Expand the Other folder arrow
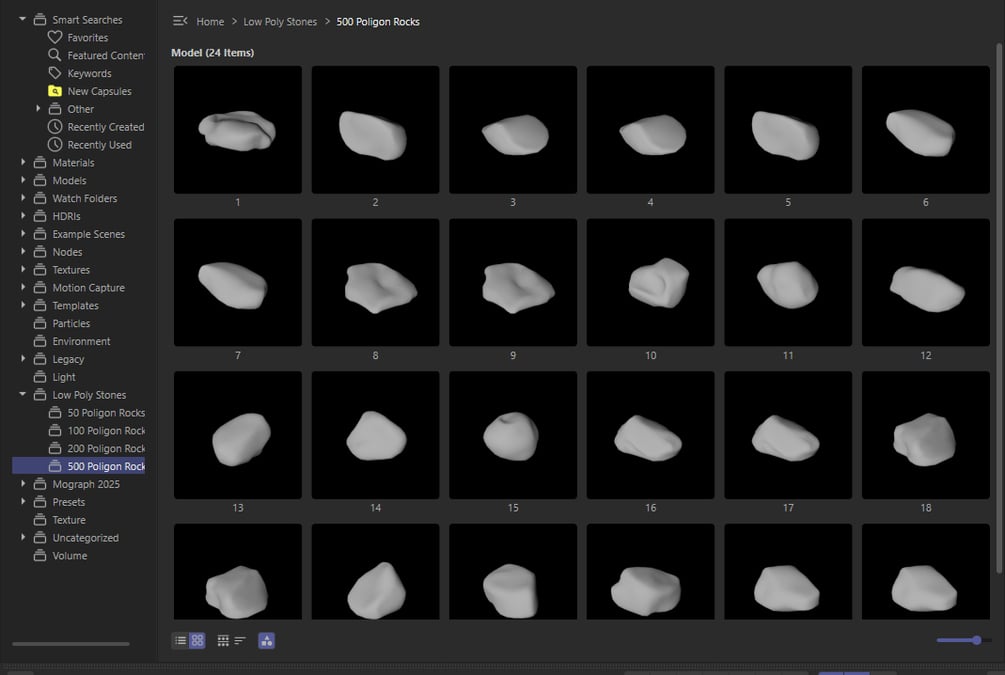Image resolution: width=1005 pixels, height=675 pixels. pyautogui.click(x=38, y=109)
